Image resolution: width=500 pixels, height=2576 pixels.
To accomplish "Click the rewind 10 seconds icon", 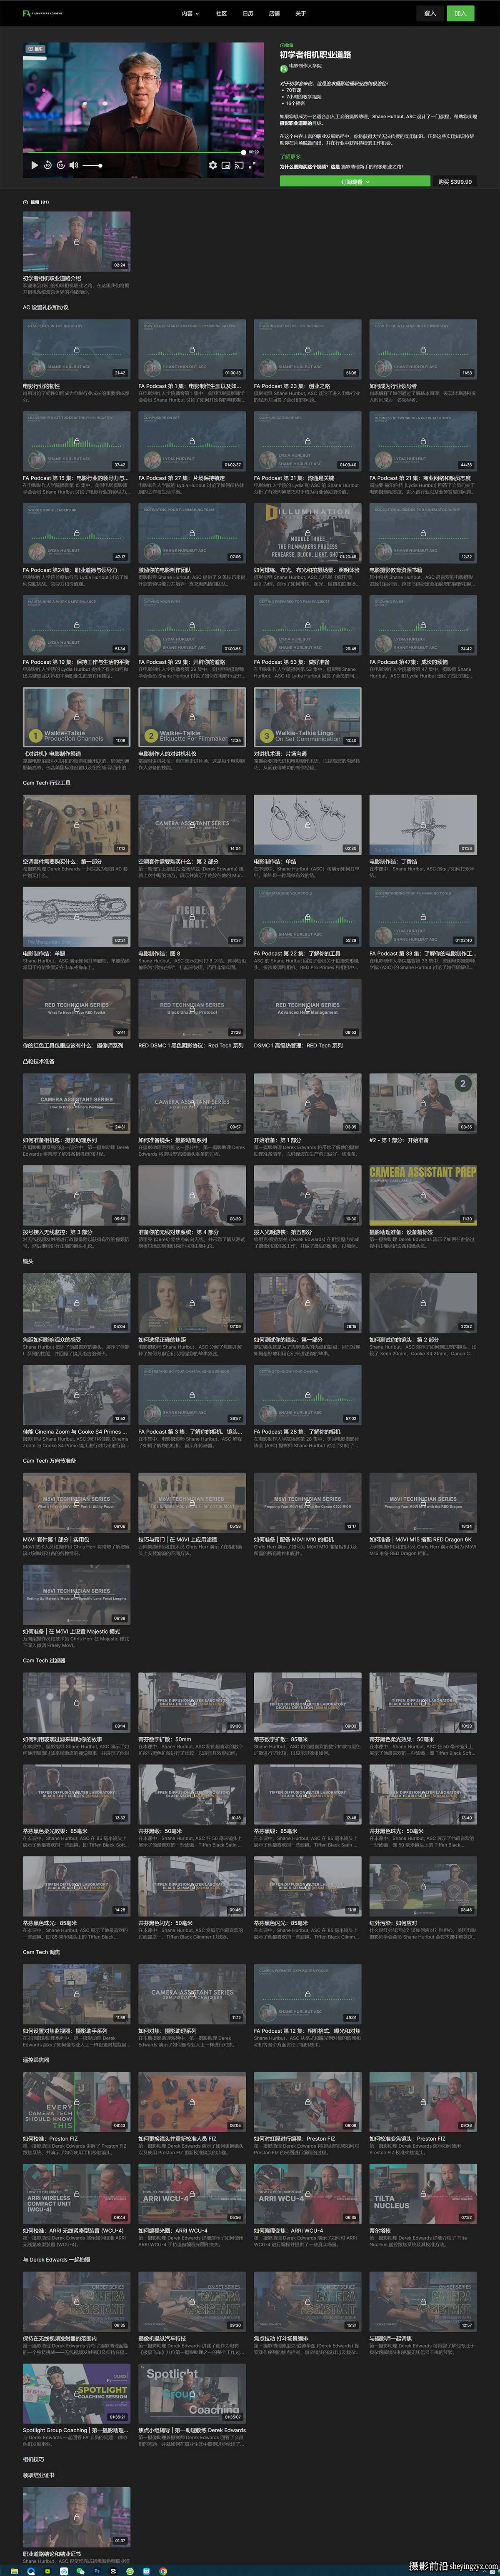I will [x=48, y=165].
